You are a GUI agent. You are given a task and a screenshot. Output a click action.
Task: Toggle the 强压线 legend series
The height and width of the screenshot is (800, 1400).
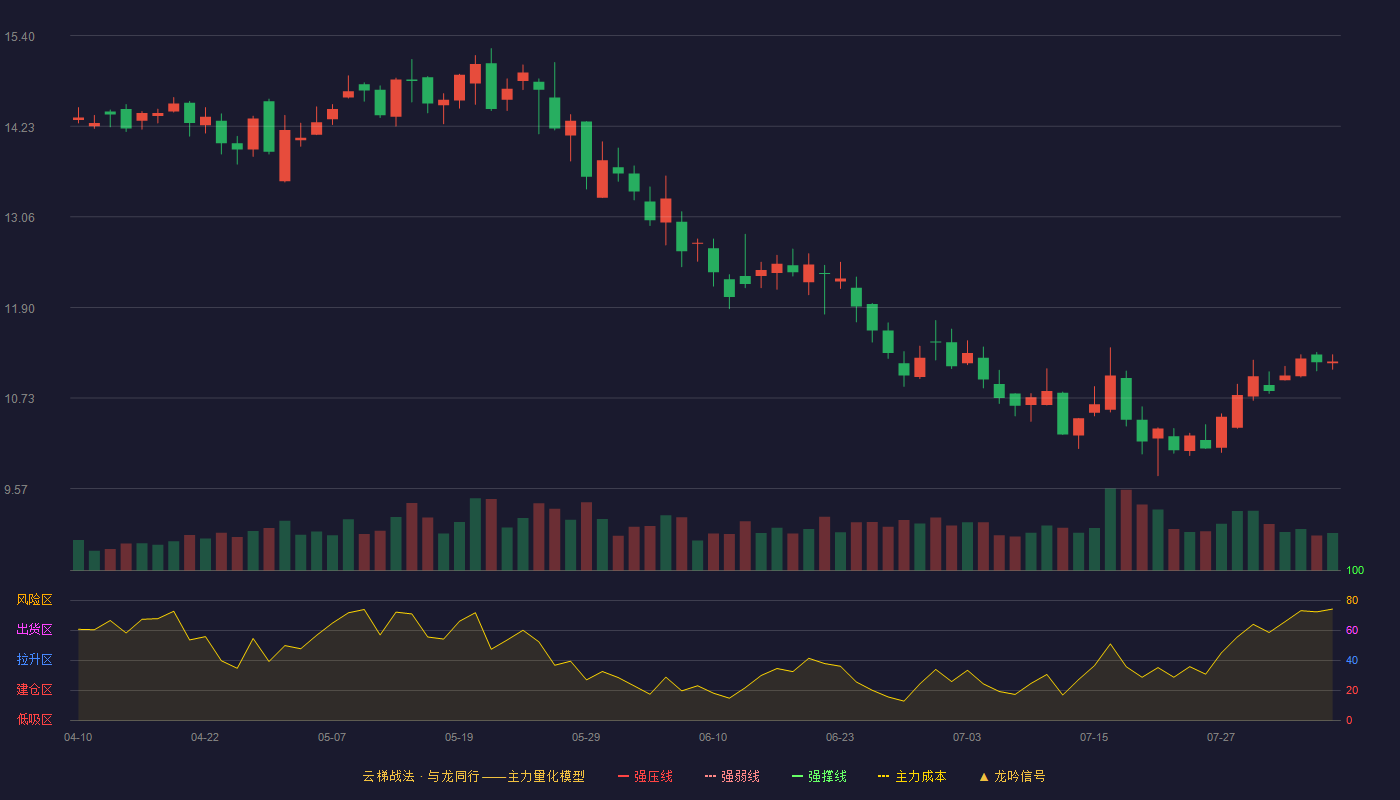(645, 776)
